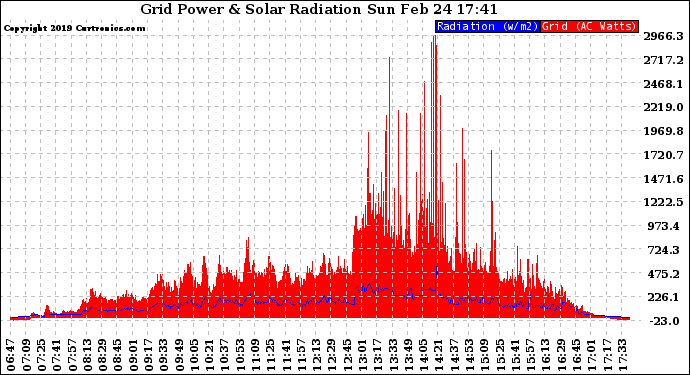The width and height of the screenshot is (690, 375).
Task: Click the 12:13 time label
Action: [316, 355]
